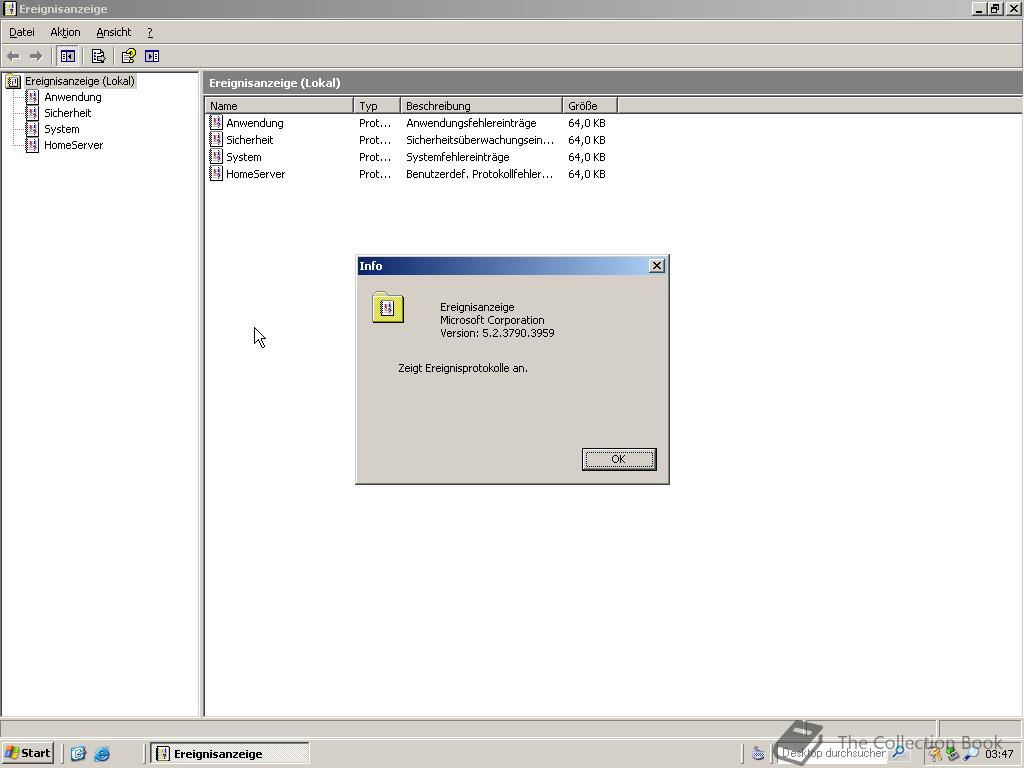Click the Anwendung log icon in the list
Screen dimensions: 1024x768
tap(216, 122)
